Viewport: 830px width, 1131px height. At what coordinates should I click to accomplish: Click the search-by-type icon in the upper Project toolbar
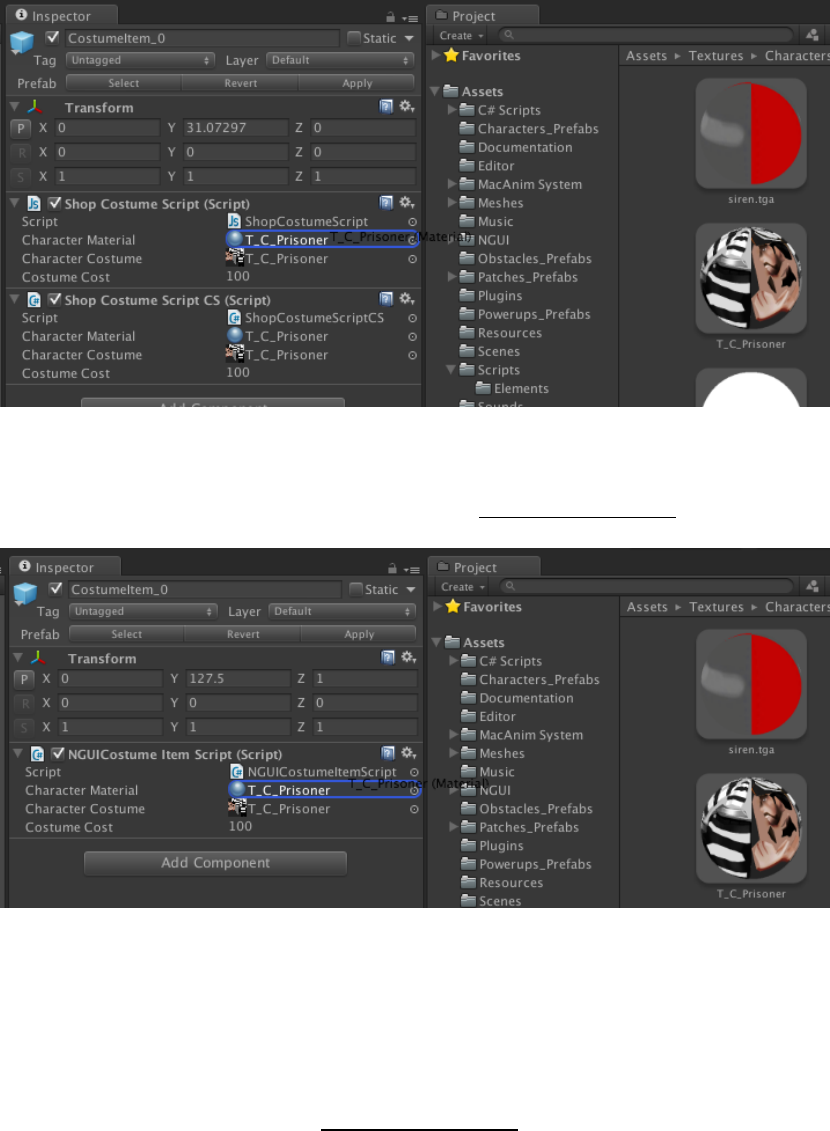click(x=812, y=35)
